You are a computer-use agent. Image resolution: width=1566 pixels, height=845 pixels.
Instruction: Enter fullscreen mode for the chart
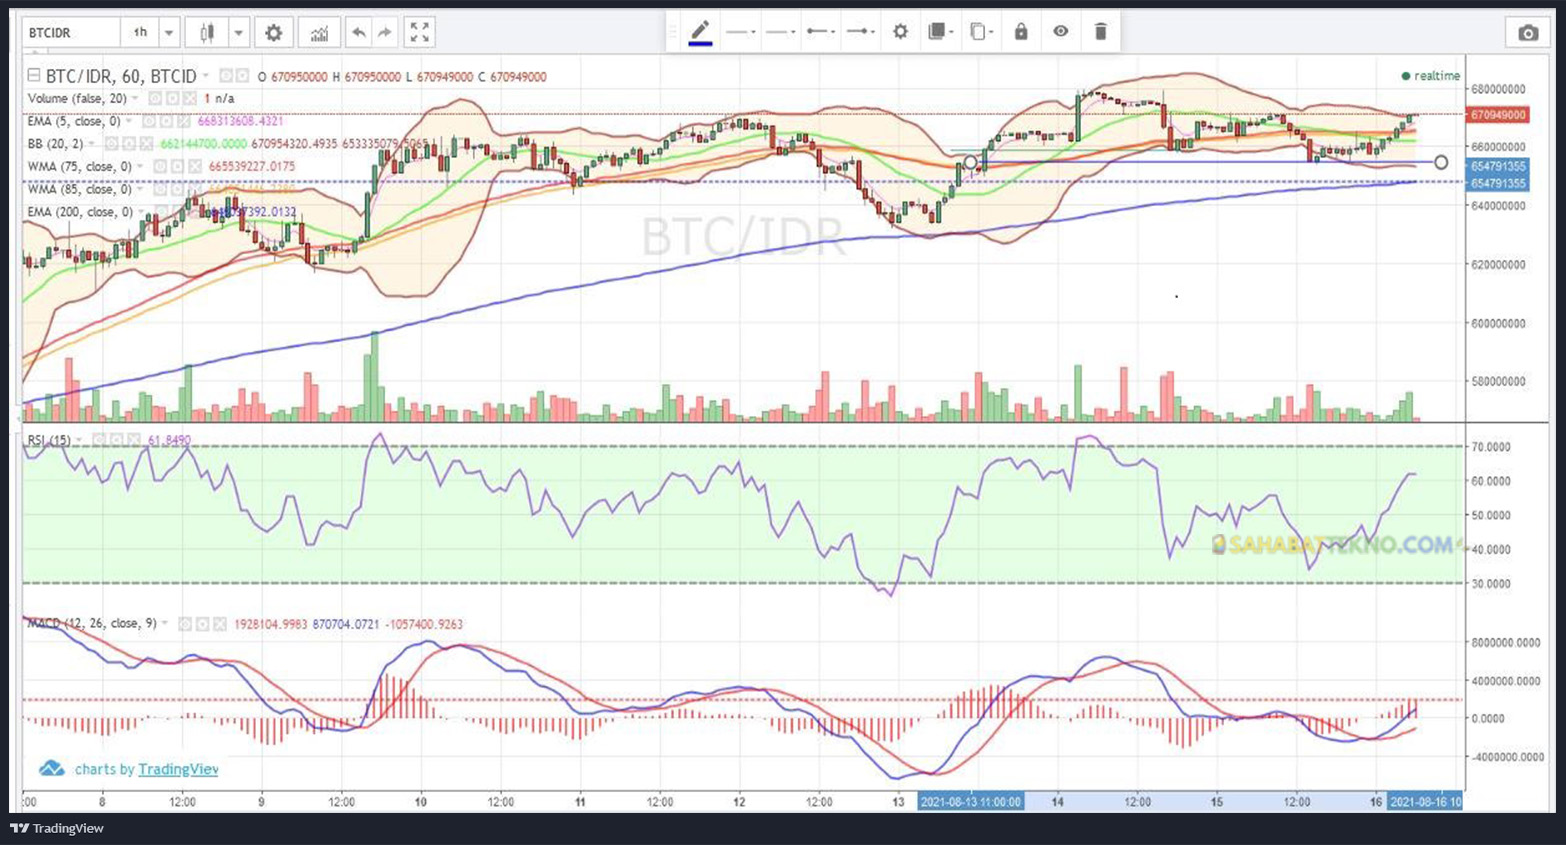click(420, 33)
